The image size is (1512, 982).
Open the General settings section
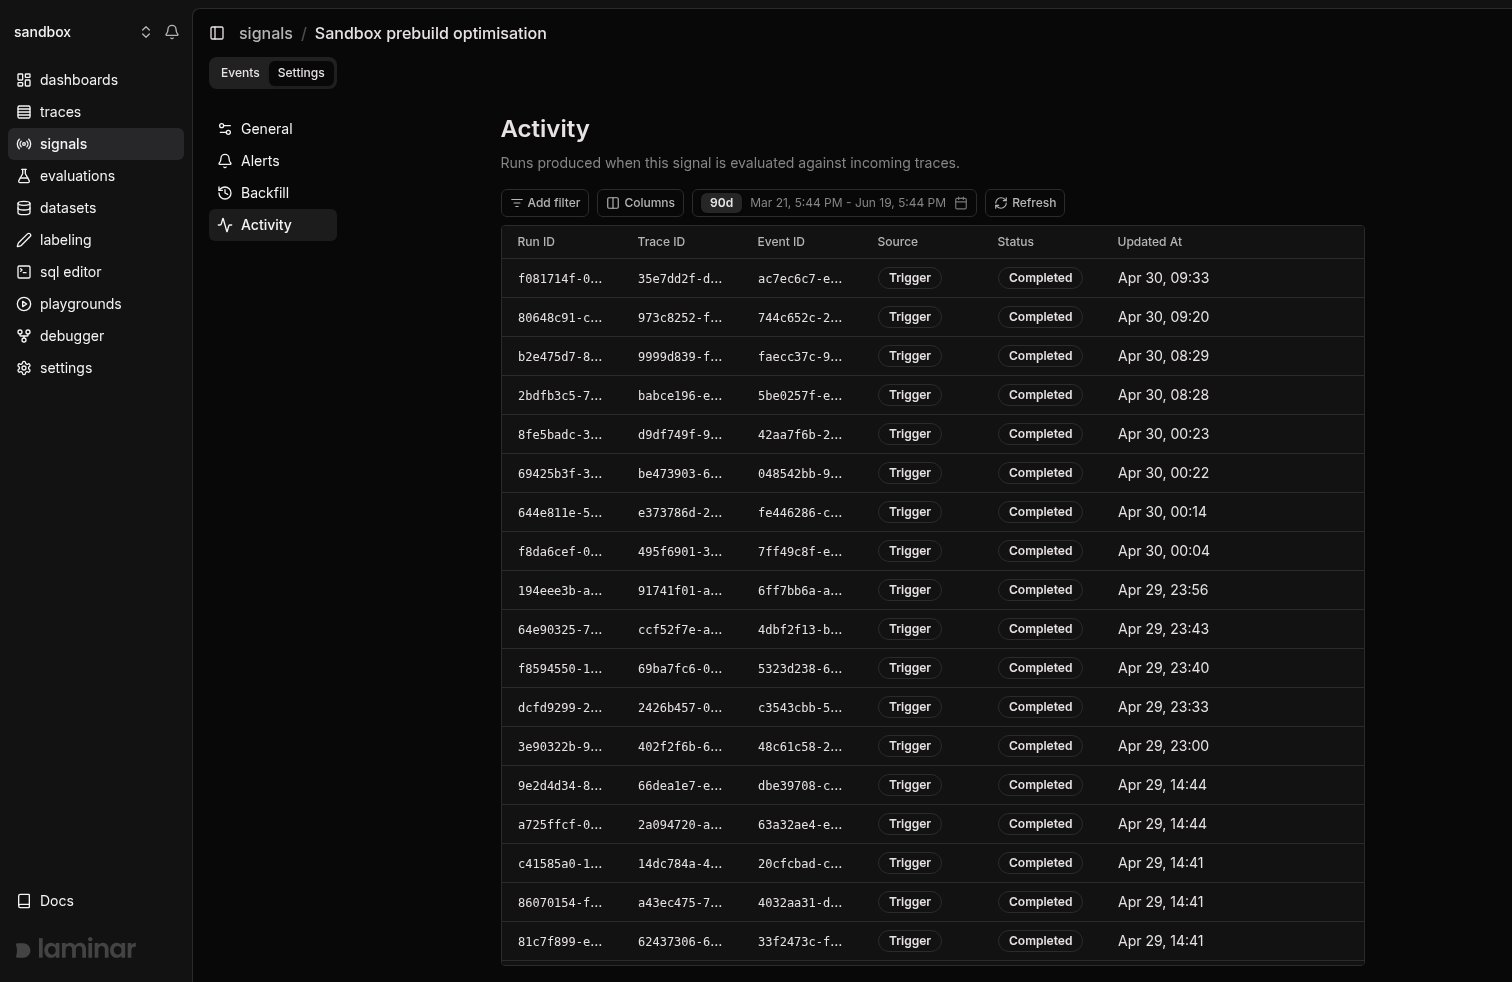pyautogui.click(x=273, y=129)
